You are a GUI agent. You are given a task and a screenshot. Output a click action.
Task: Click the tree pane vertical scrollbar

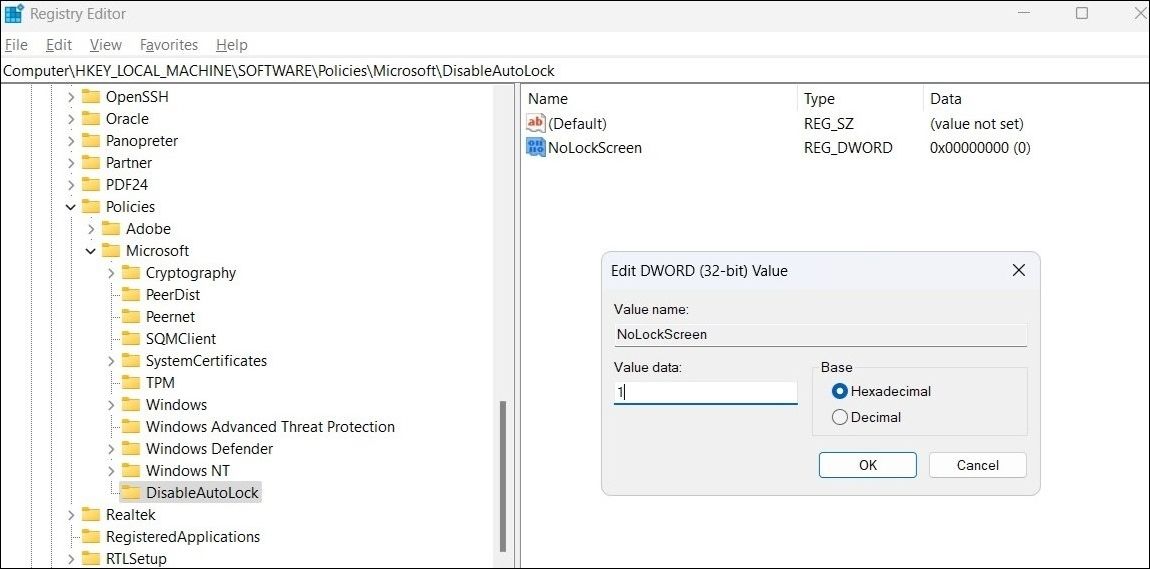(x=502, y=476)
